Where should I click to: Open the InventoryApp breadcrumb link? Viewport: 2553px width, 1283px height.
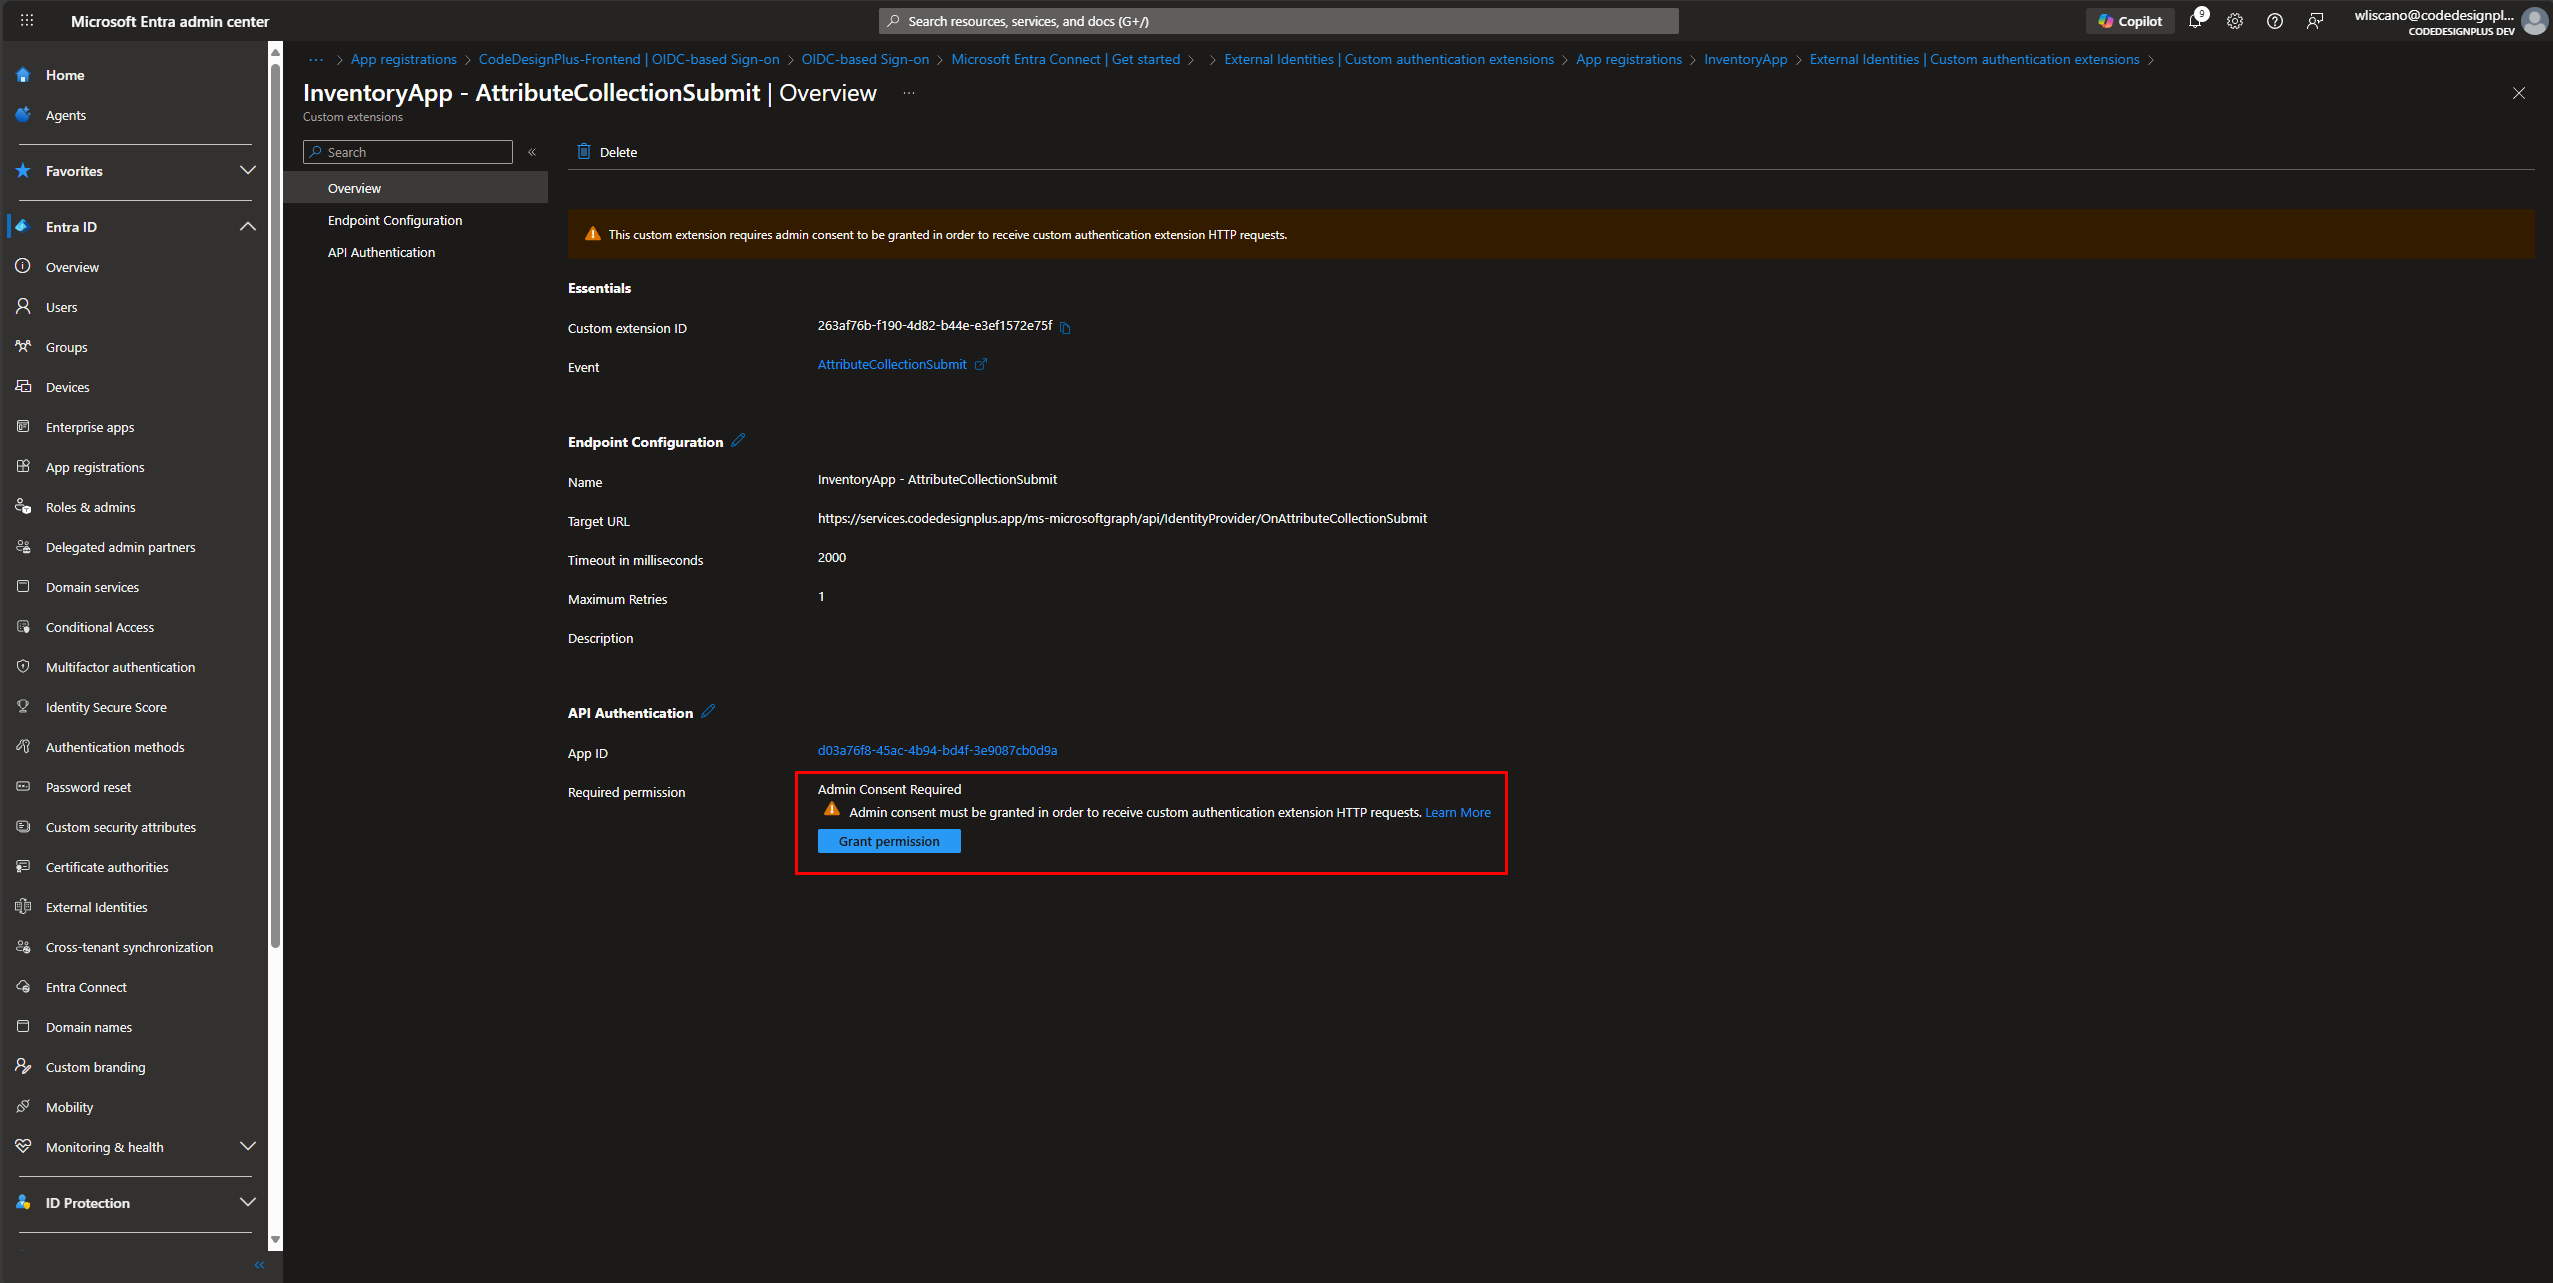click(x=1745, y=59)
